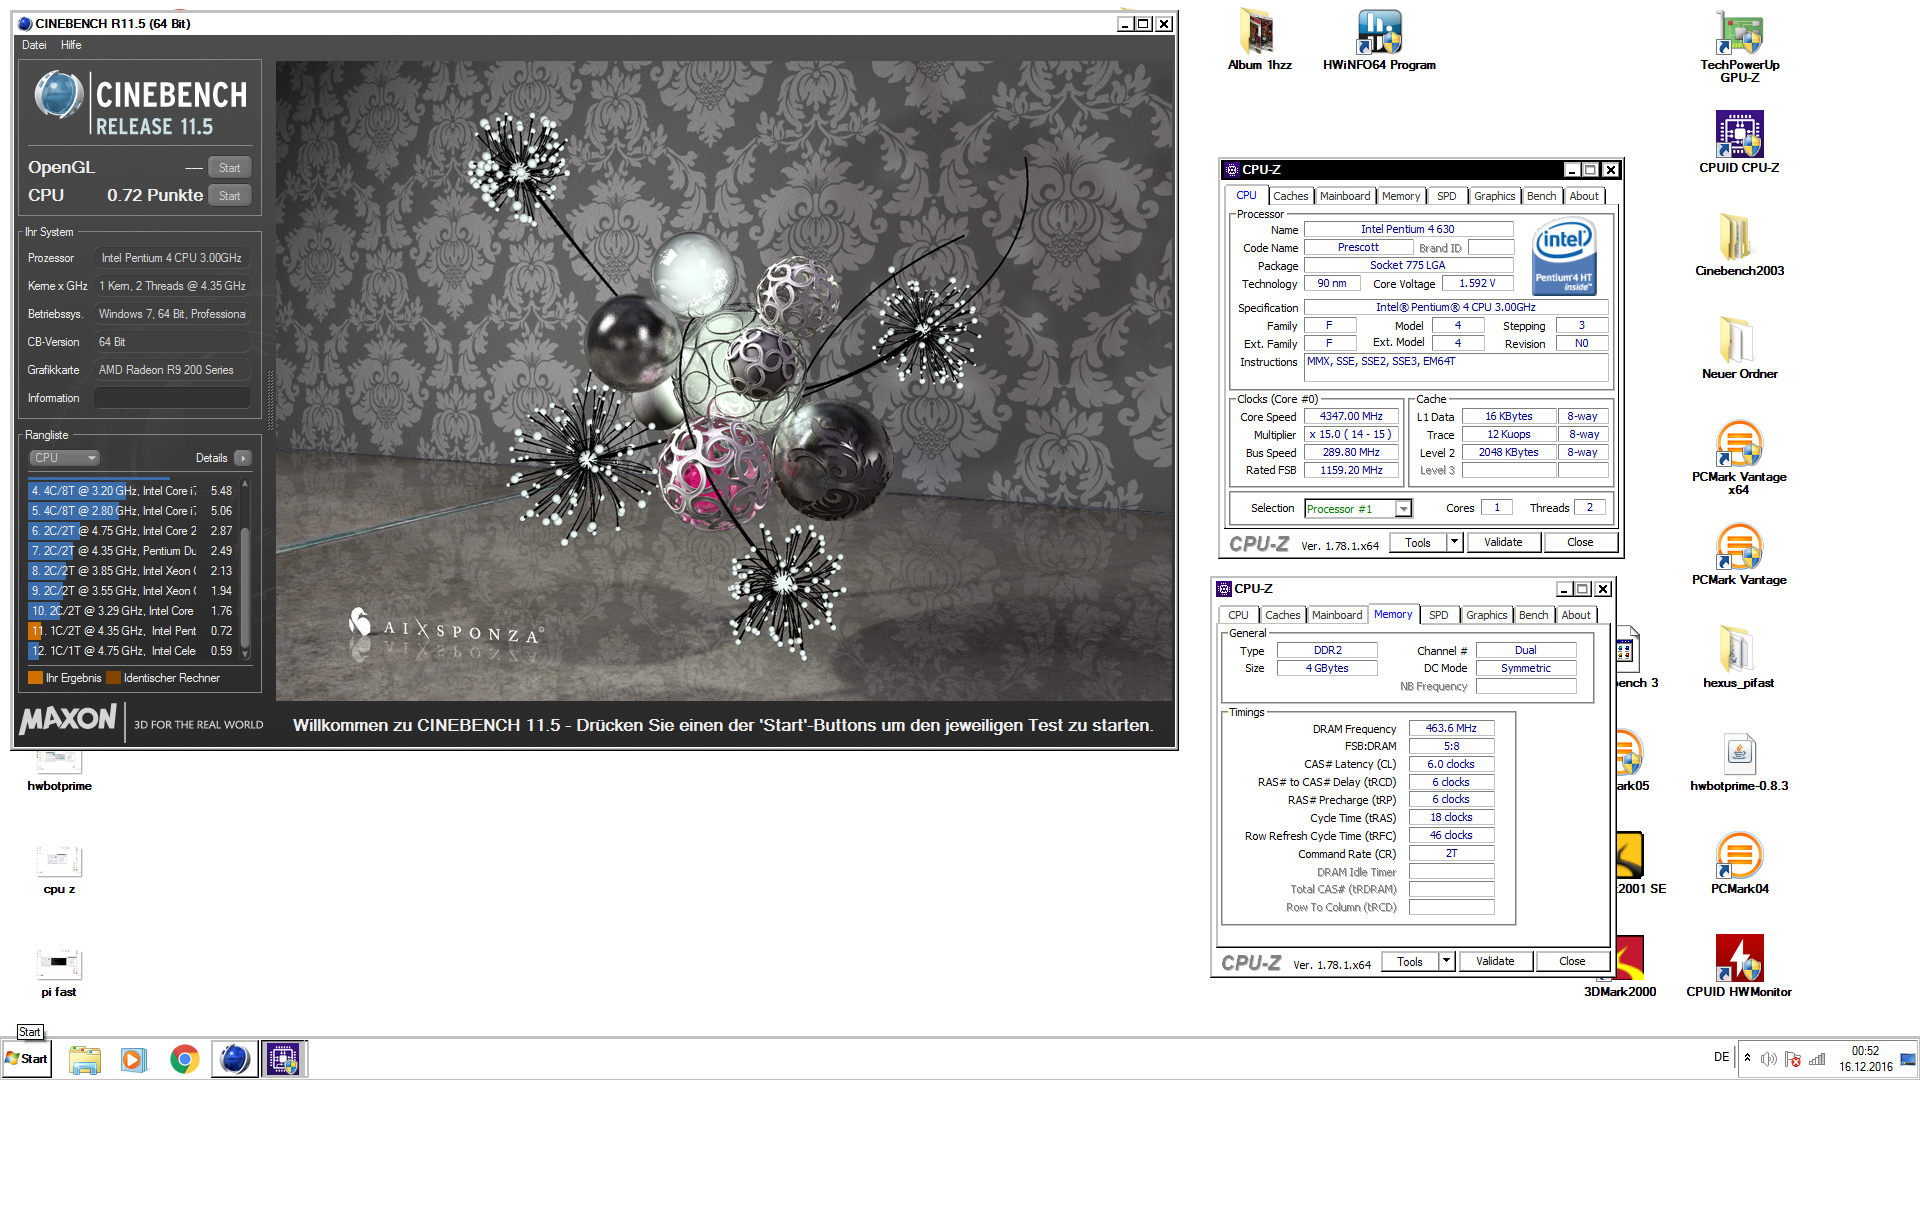Launch PCMark Vantage x64 shortcut
Image resolution: width=1920 pixels, height=1210 pixels.
point(1739,457)
